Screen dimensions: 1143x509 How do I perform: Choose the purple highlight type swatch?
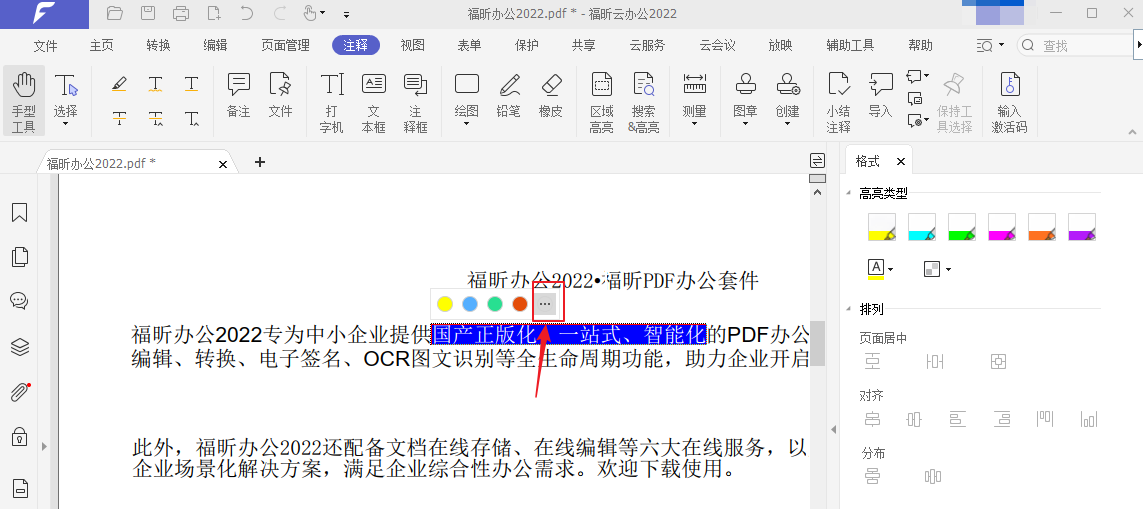click(x=1082, y=227)
